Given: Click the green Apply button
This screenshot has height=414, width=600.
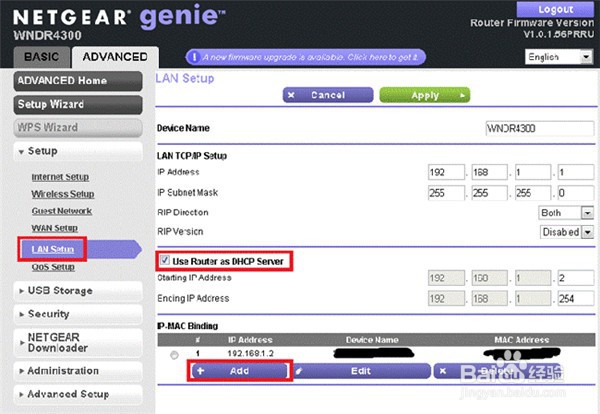Looking at the screenshot, I should [x=425, y=95].
